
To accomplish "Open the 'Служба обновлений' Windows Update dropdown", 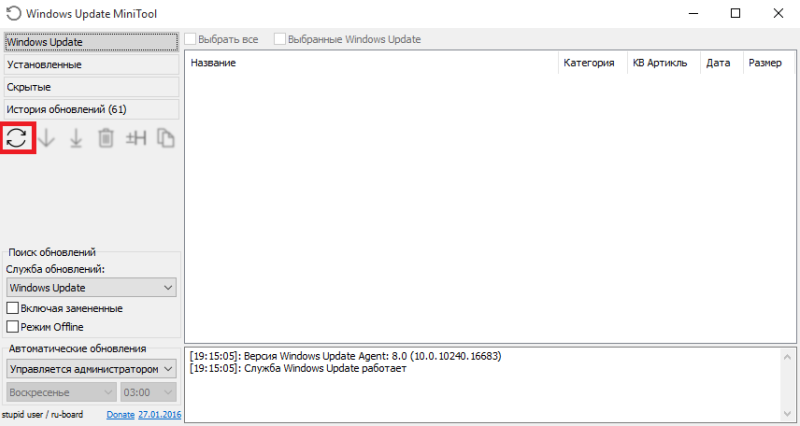I will [x=91, y=288].
